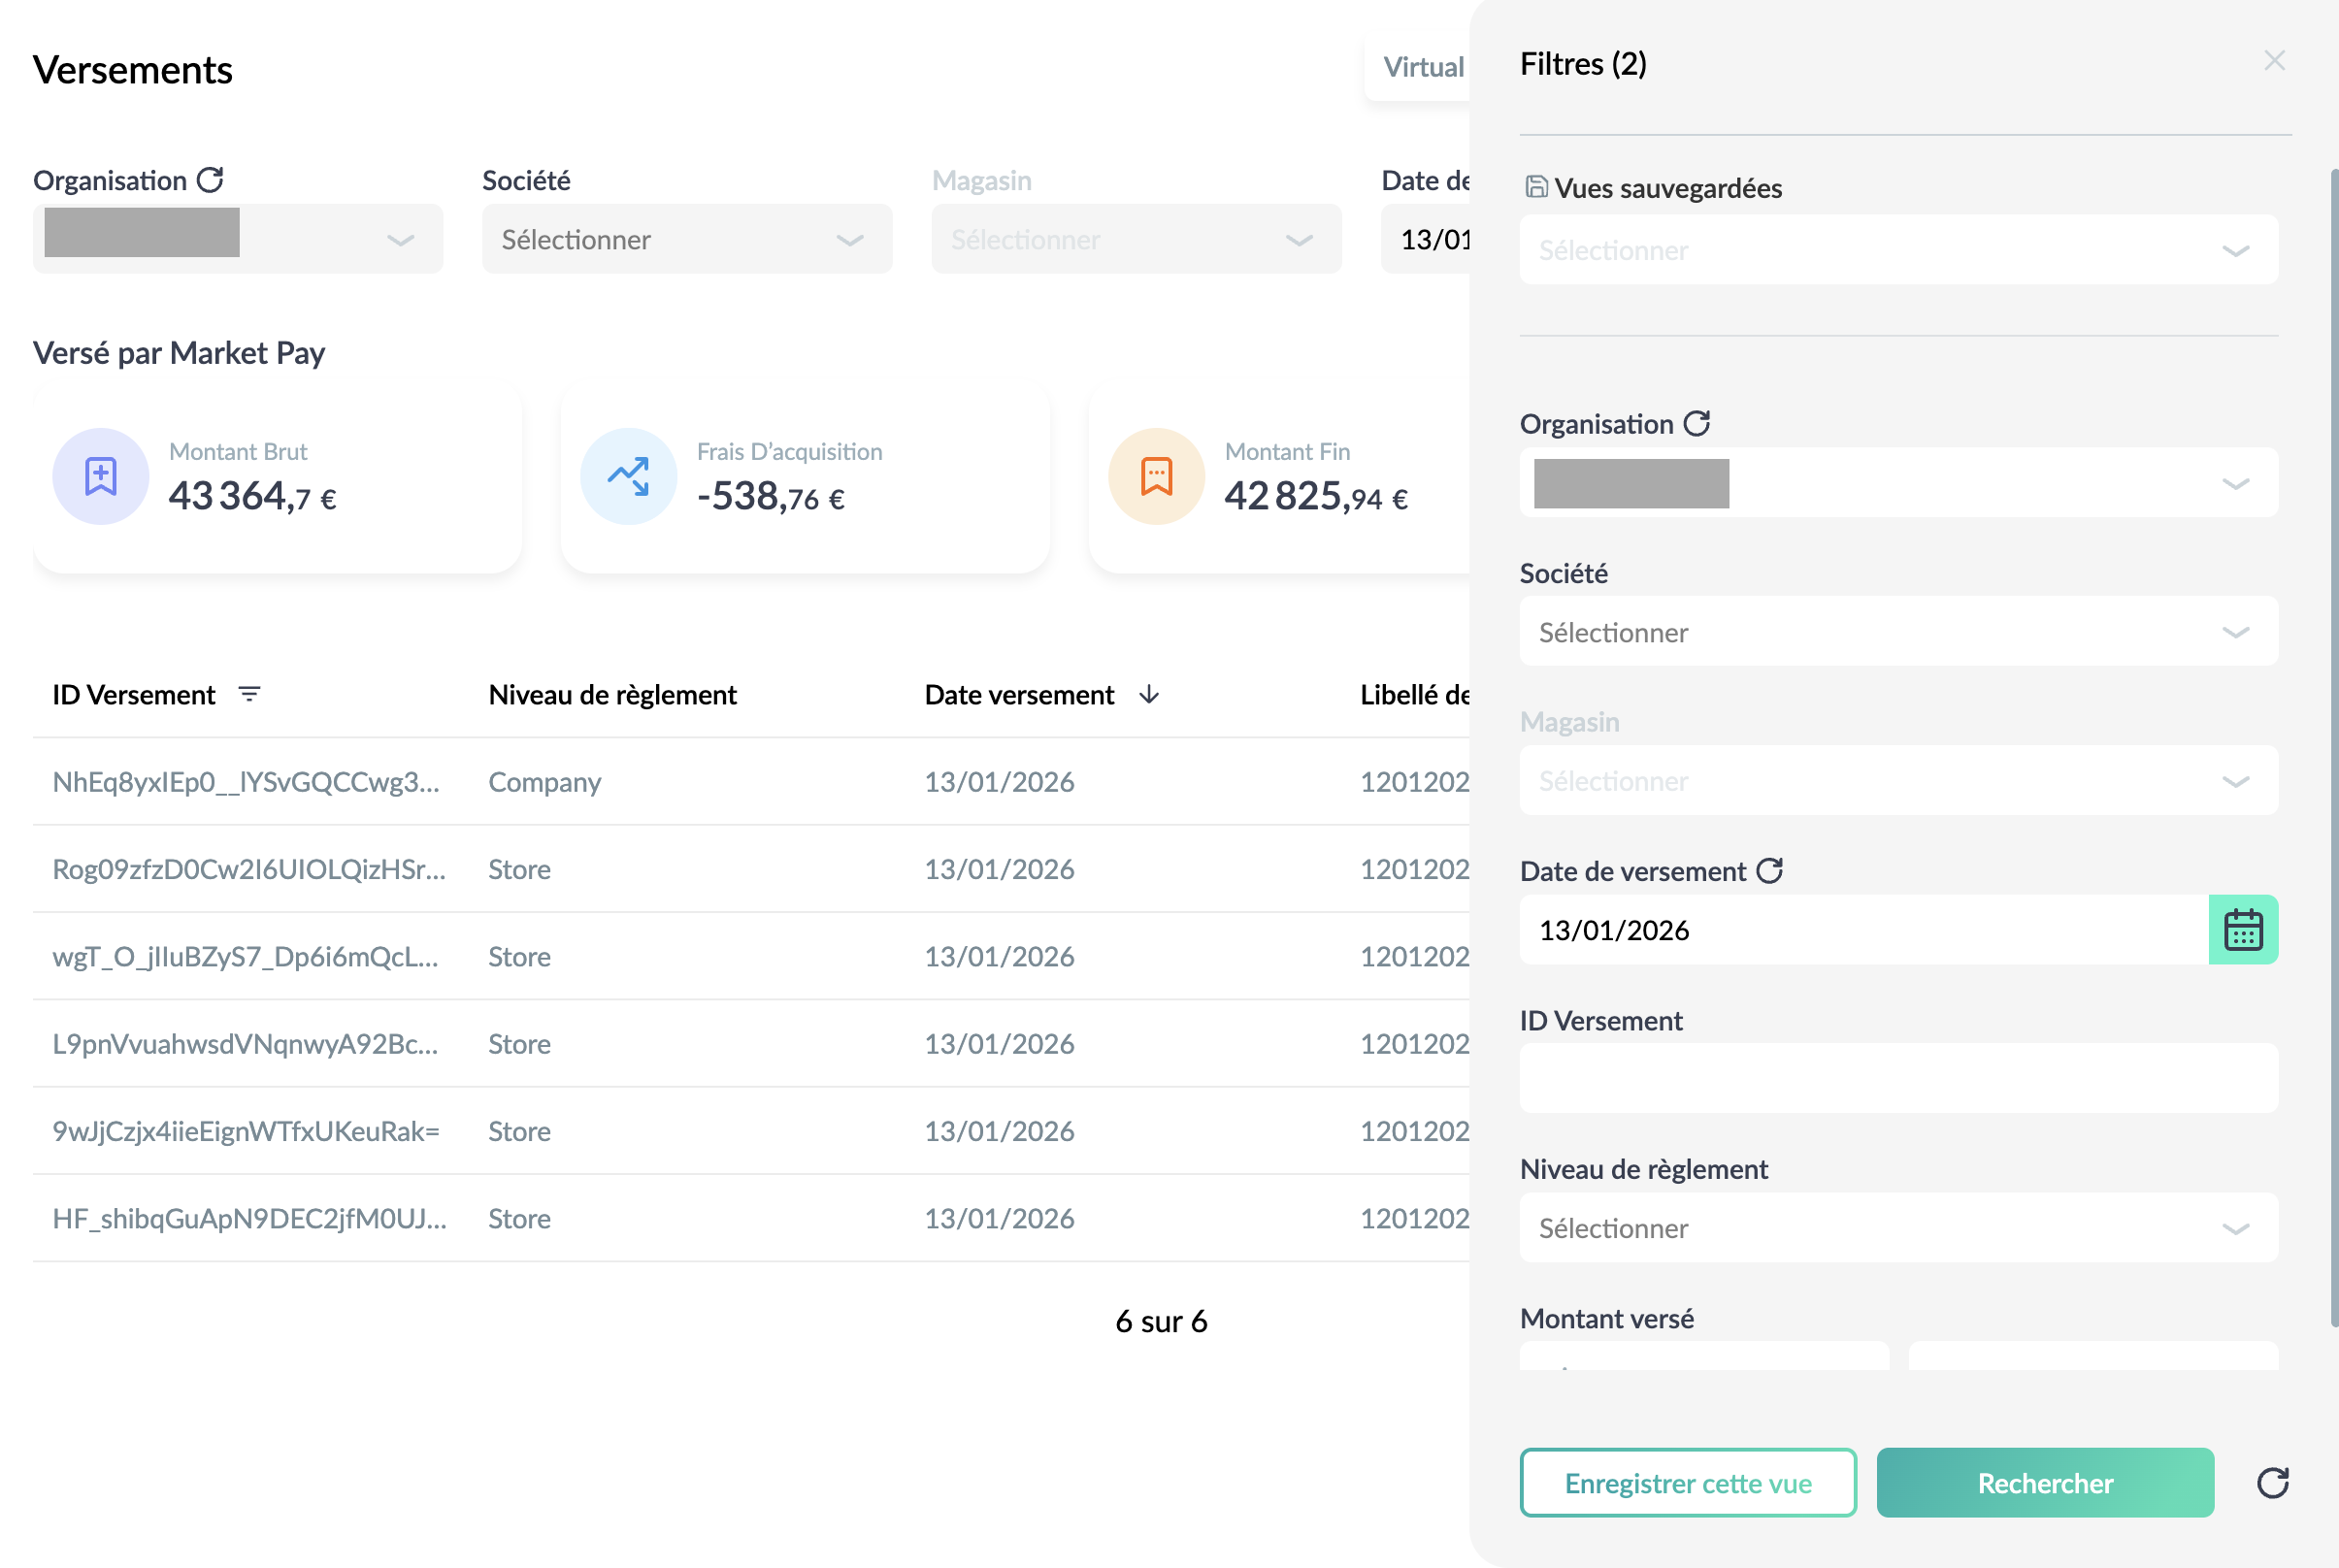Screen dimensions: 2339x1568
Task: Open the Niveau de règlement dropdown
Action: coord(1898,1228)
